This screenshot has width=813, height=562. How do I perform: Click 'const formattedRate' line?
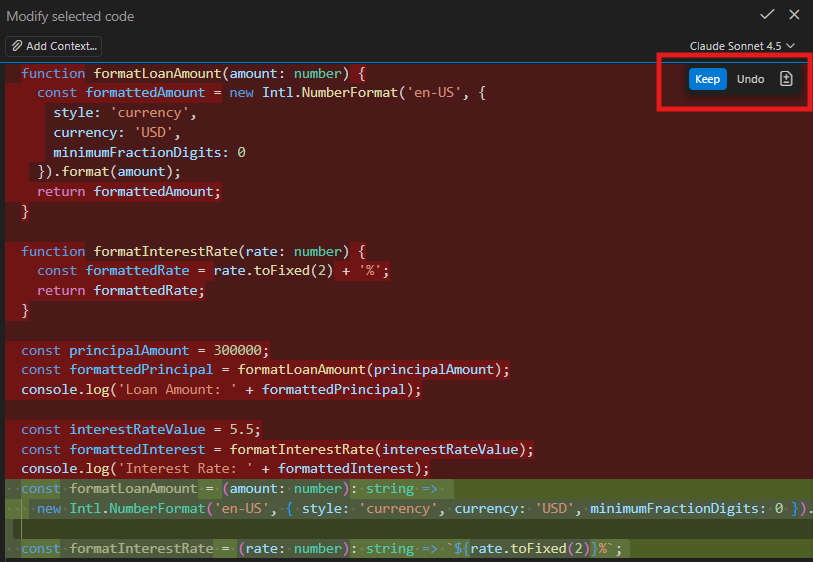[213, 271]
